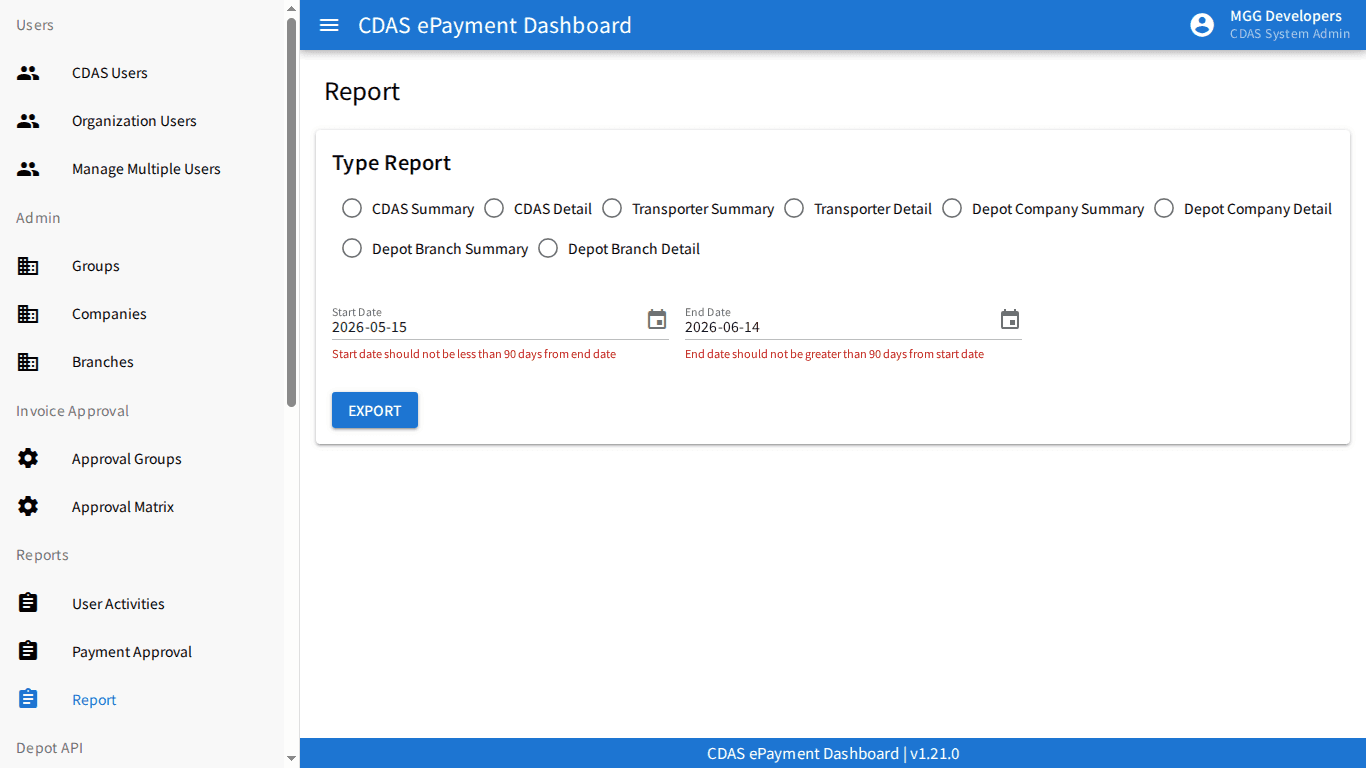
Task: Click the Approval Groups gear icon
Action: click(x=28, y=458)
